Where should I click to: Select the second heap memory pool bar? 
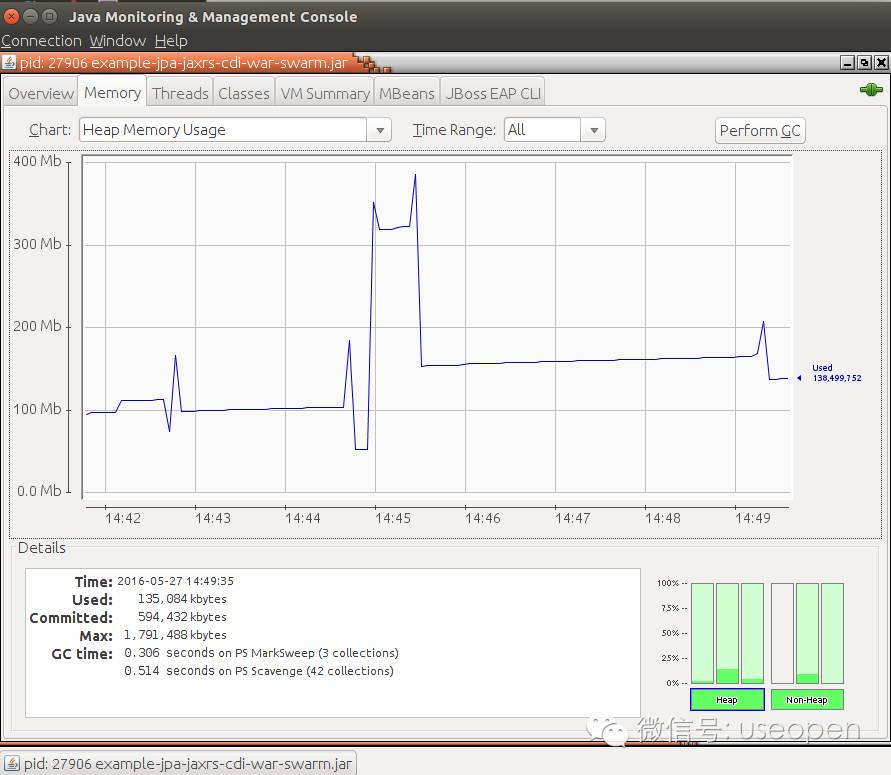(x=727, y=633)
